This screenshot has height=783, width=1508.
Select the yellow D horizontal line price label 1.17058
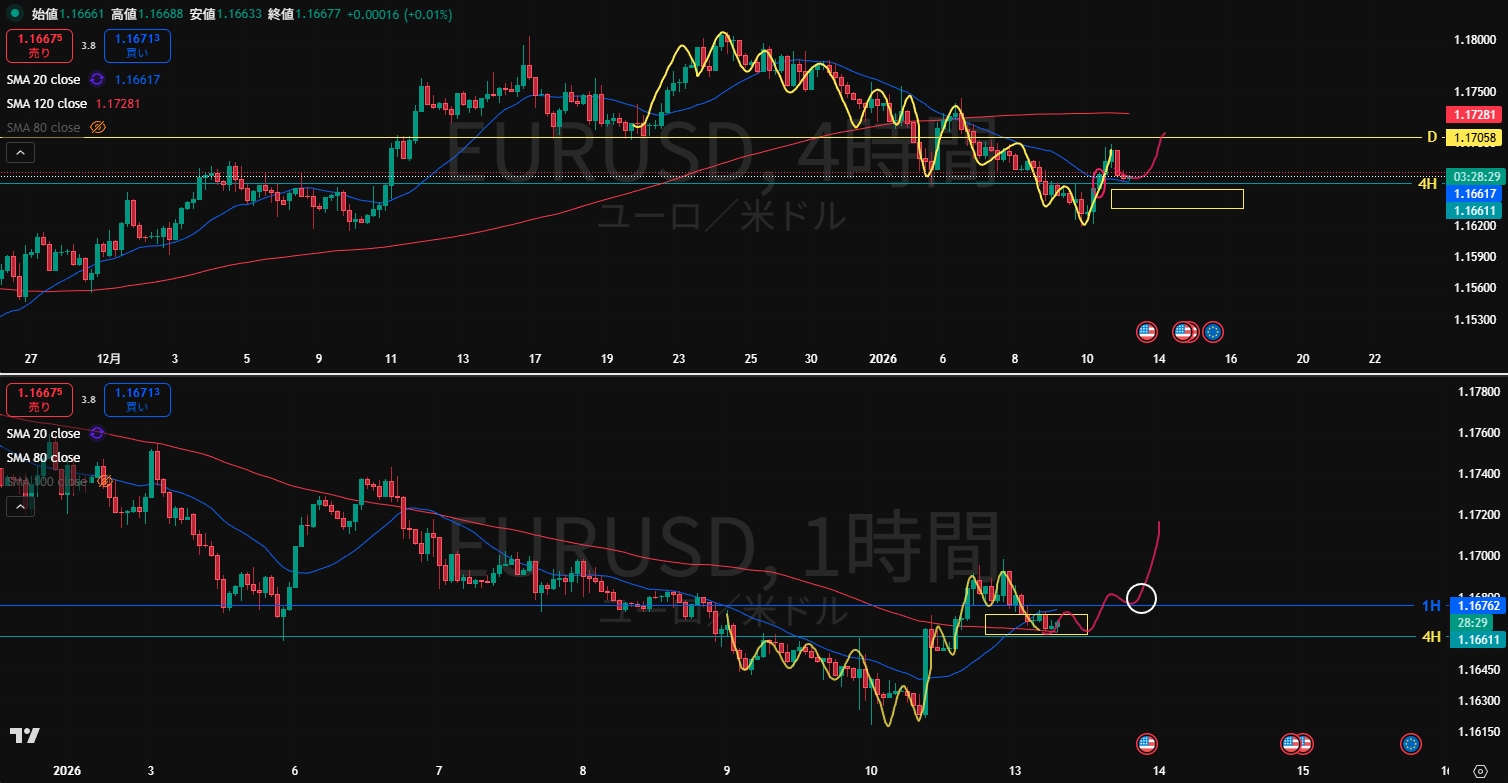1474,137
